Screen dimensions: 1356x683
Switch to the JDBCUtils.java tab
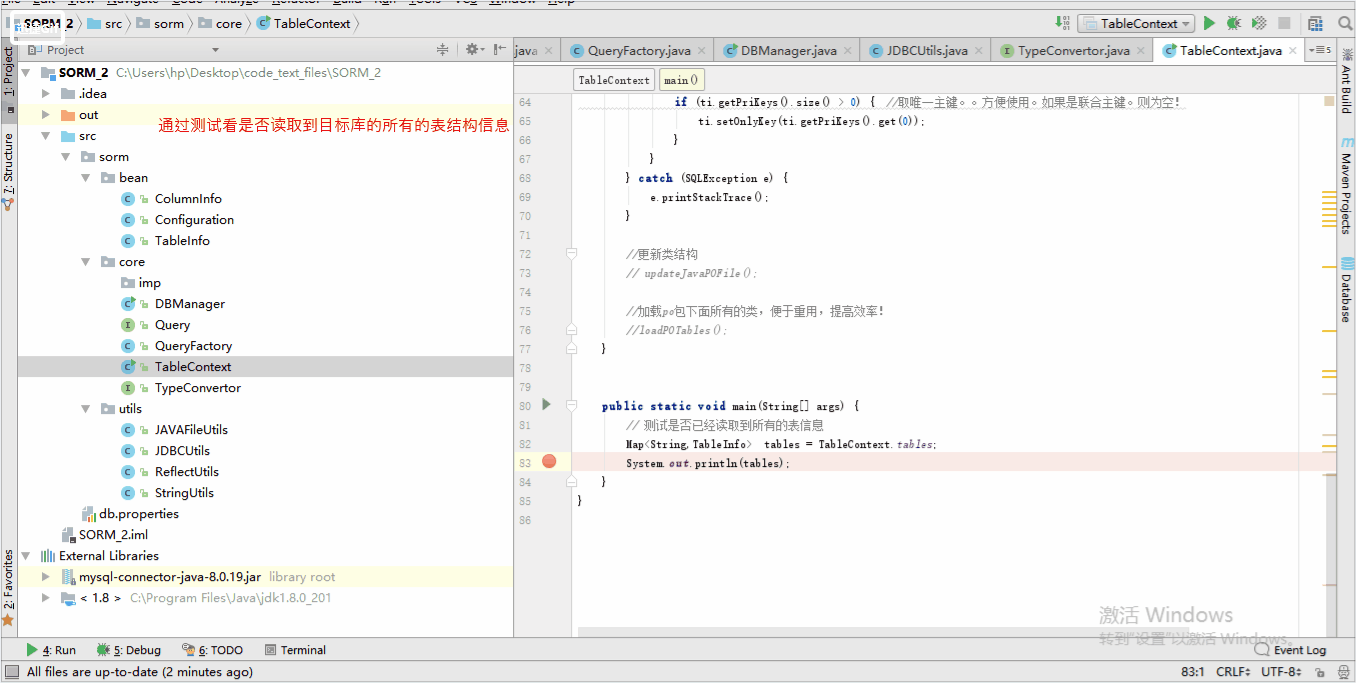[x=926, y=51]
